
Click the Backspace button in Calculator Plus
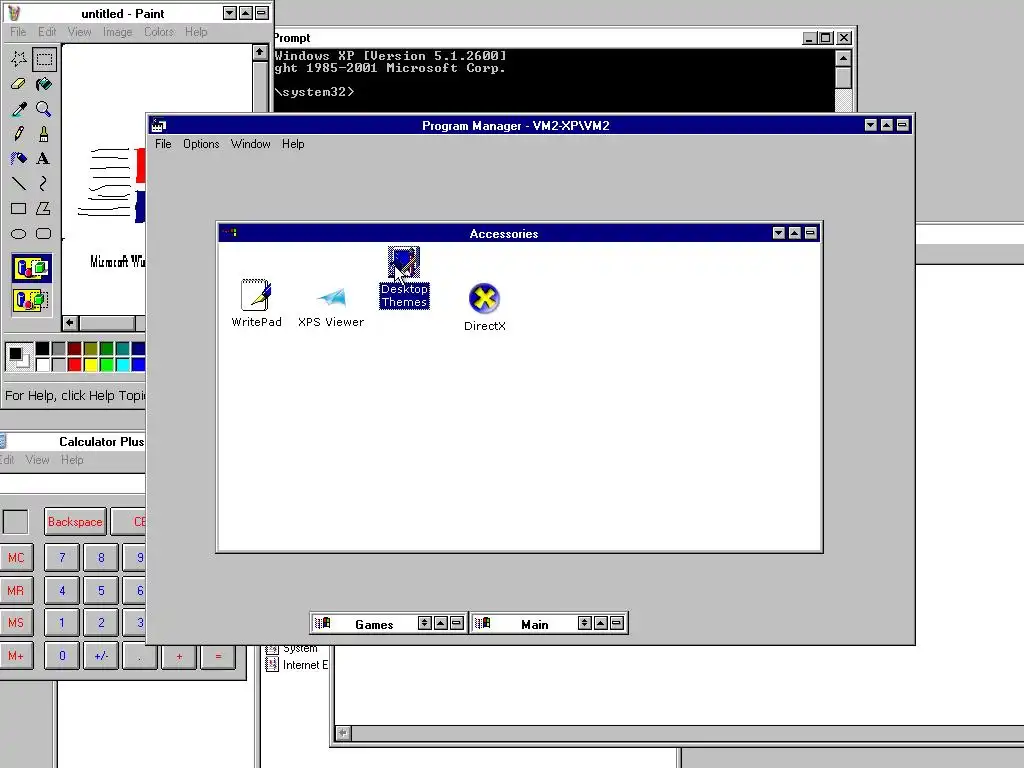point(75,522)
